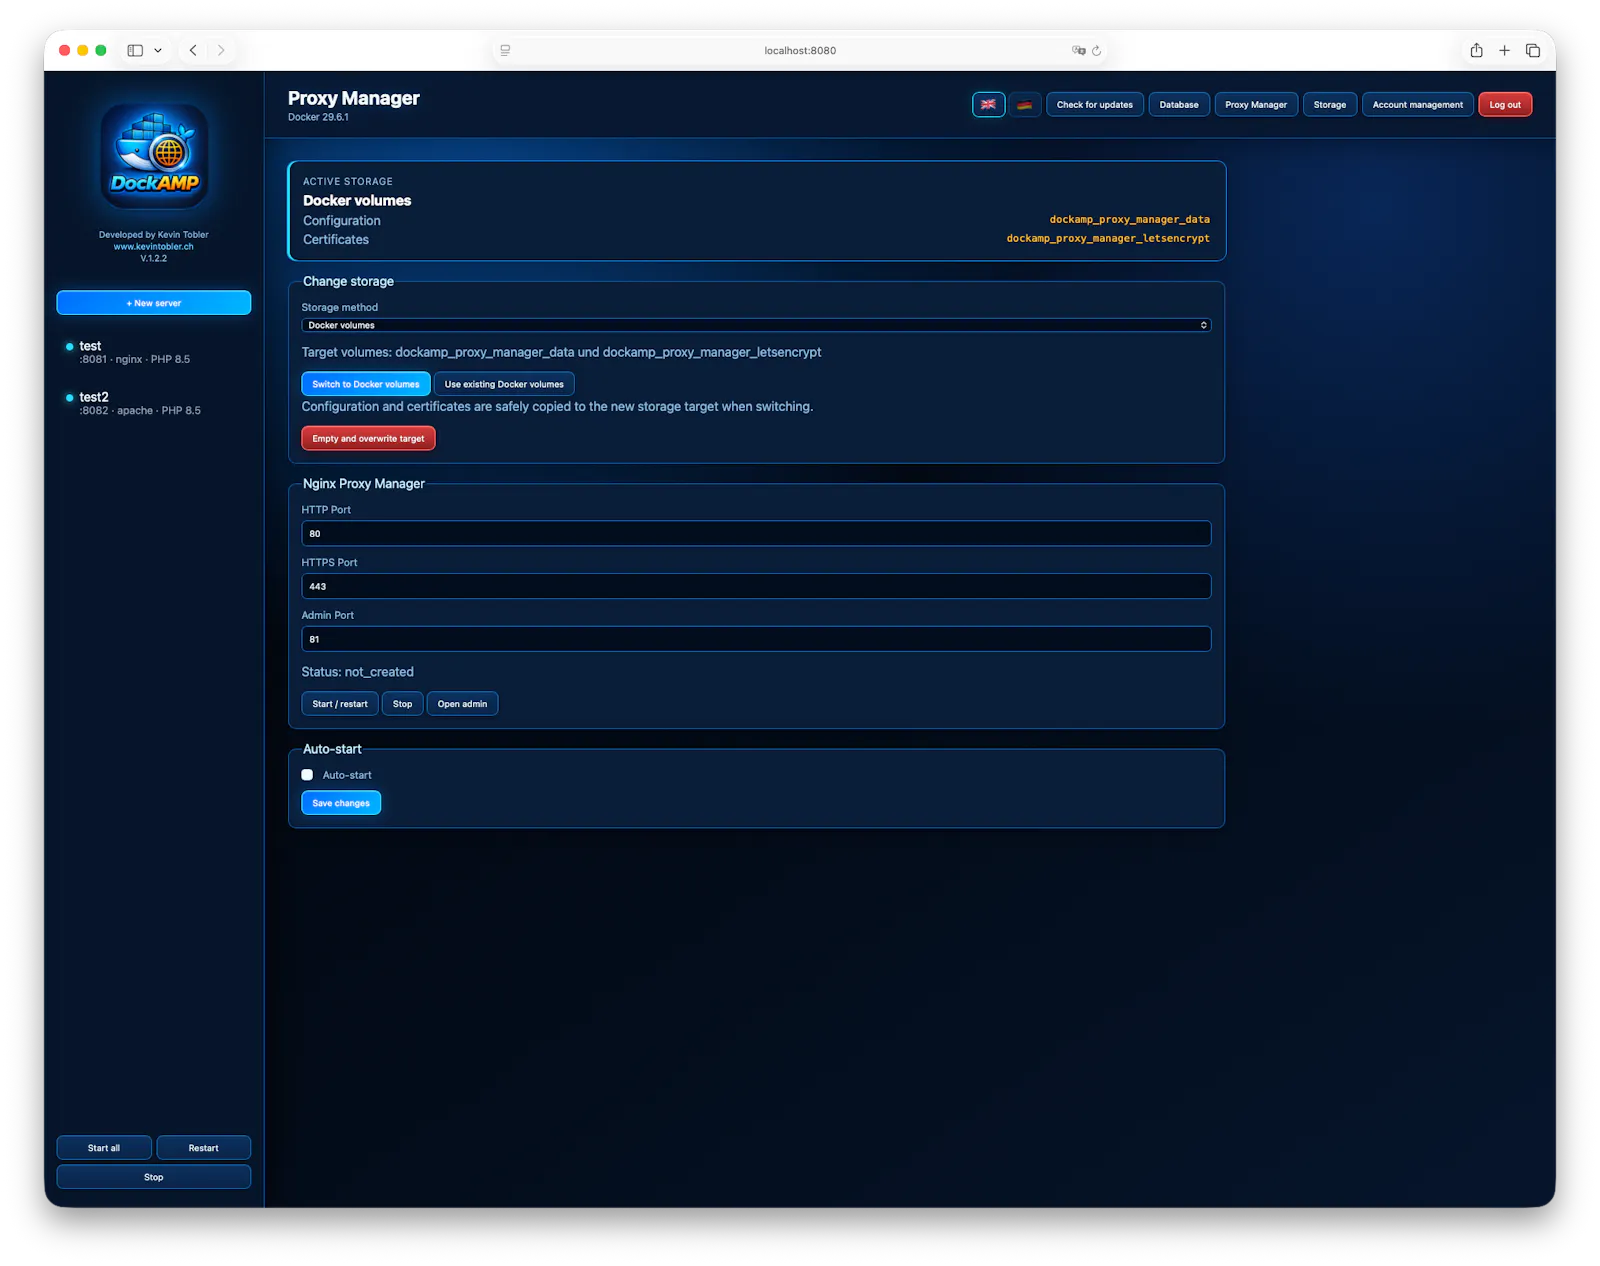Click the localhost:8080 address bar
This screenshot has height=1266, width=1600.
[800, 50]
